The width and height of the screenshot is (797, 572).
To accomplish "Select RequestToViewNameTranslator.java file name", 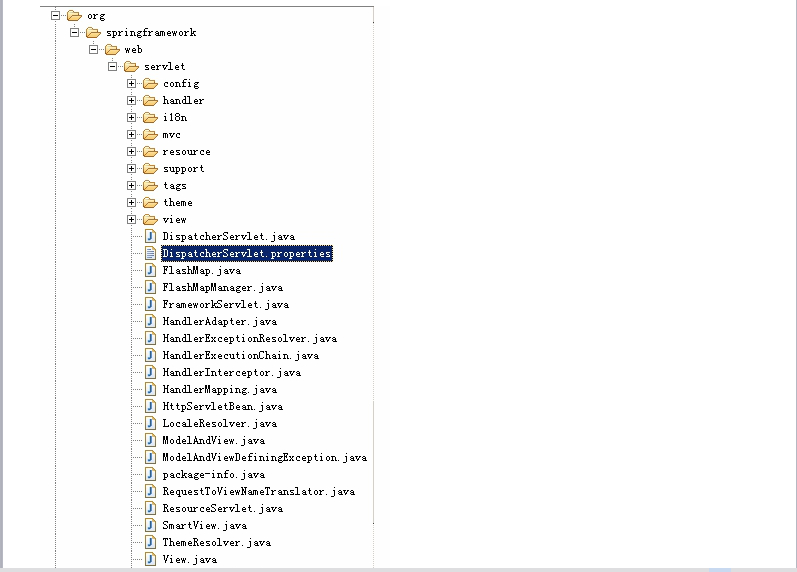I will pos(259,492).
